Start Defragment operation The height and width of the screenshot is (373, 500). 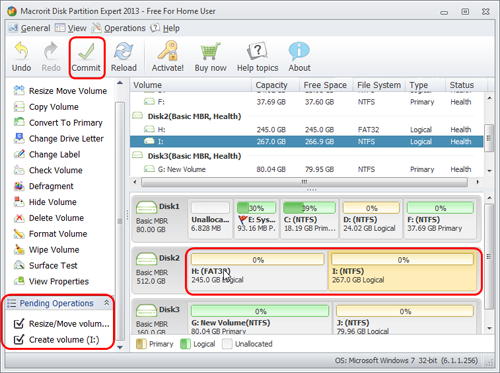tap(44, 186)
